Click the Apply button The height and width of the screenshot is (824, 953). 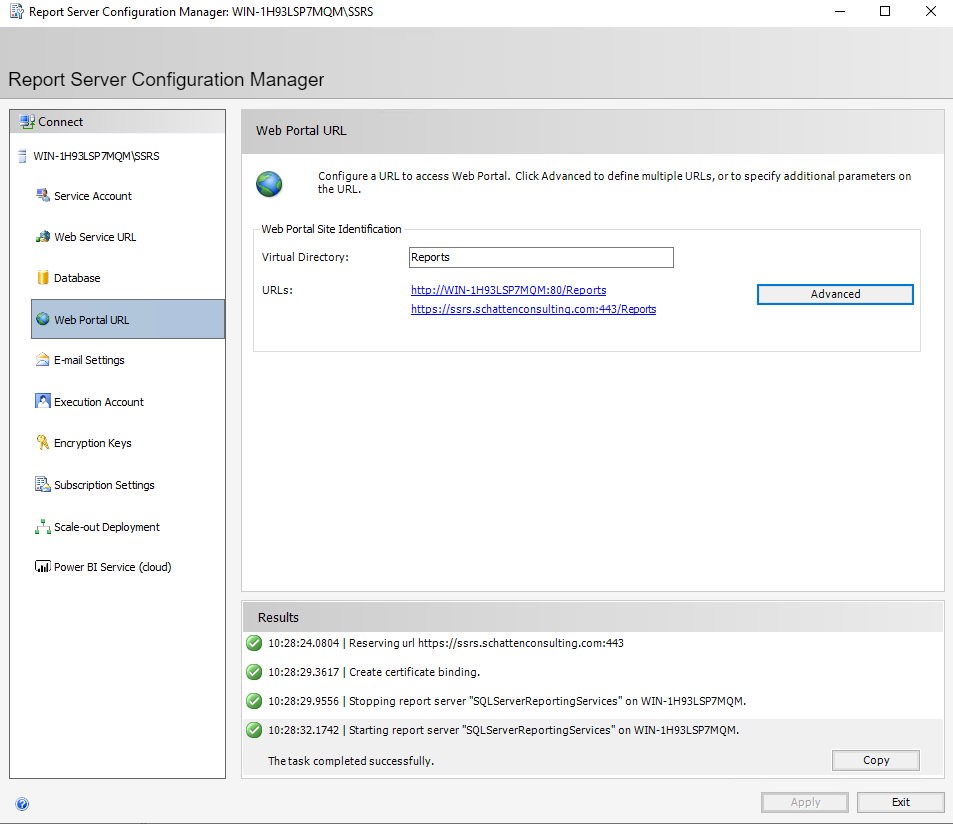804,801
